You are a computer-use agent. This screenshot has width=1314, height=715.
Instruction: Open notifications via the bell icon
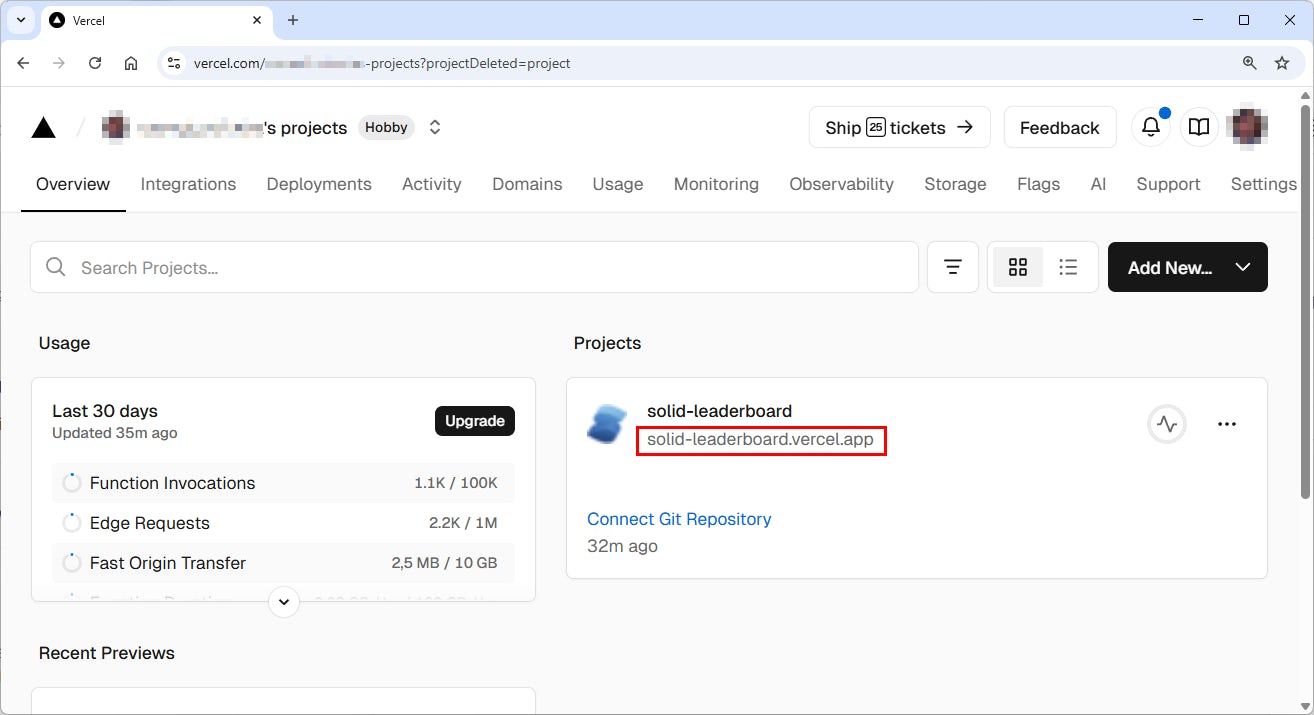tap(1150, 127)
